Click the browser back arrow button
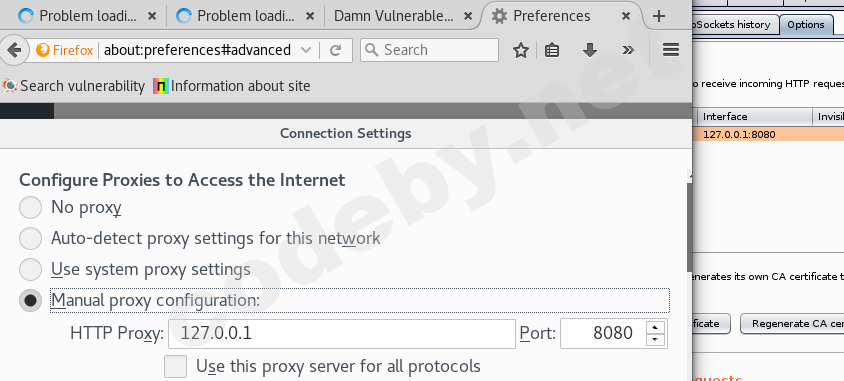This screenshot has width=844, height=381. pyautogui.click(x=13, y=50)
